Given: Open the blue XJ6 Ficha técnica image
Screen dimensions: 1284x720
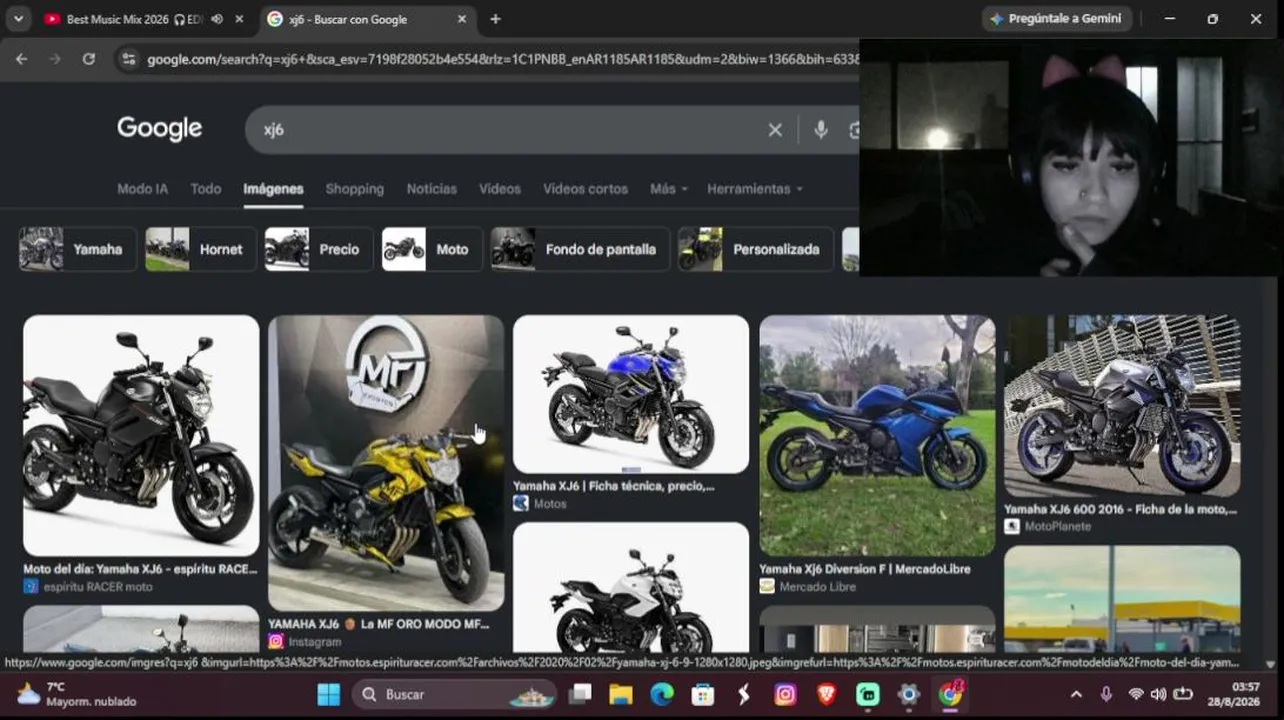Looking at the screenshot, I should [x=631, y=394].
